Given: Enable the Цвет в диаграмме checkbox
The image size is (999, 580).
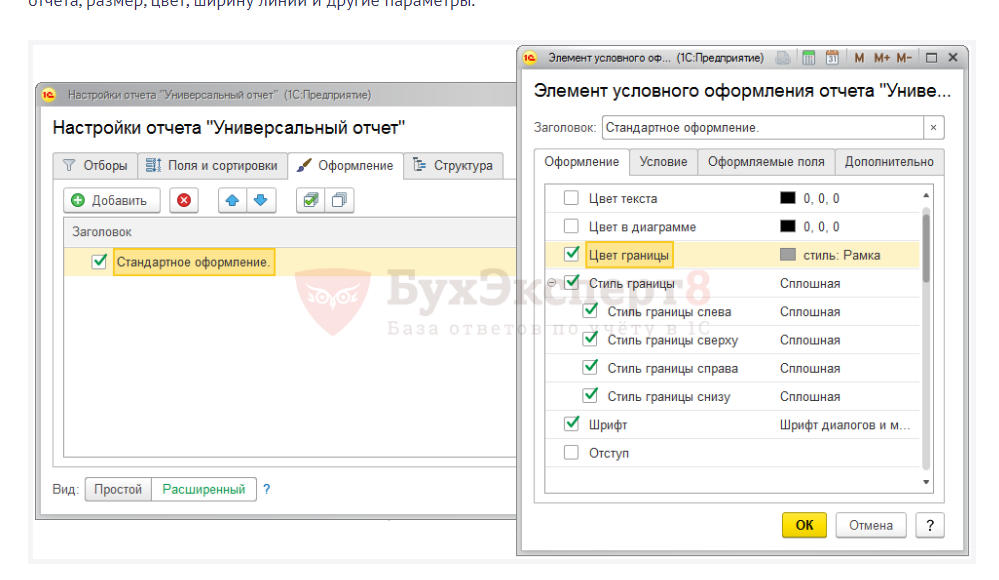Looking at the screenshot, I should 571,226.
